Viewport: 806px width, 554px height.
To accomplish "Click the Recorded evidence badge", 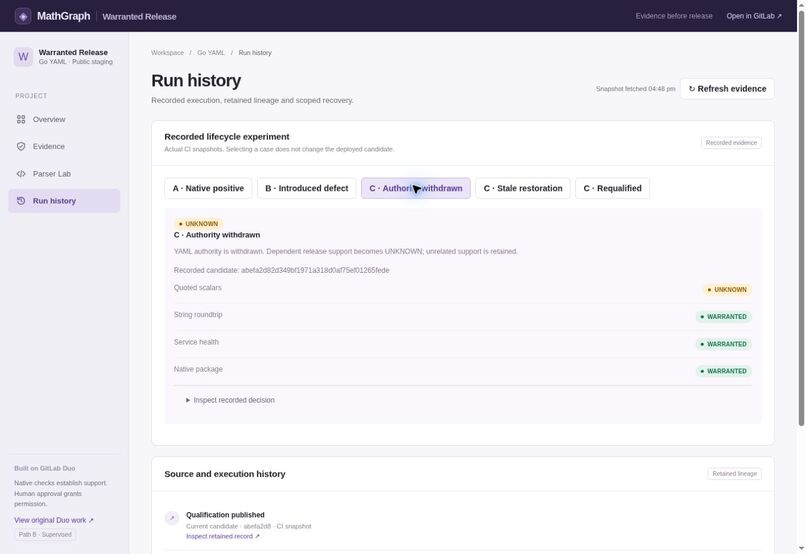I will (x=731, y=142).
